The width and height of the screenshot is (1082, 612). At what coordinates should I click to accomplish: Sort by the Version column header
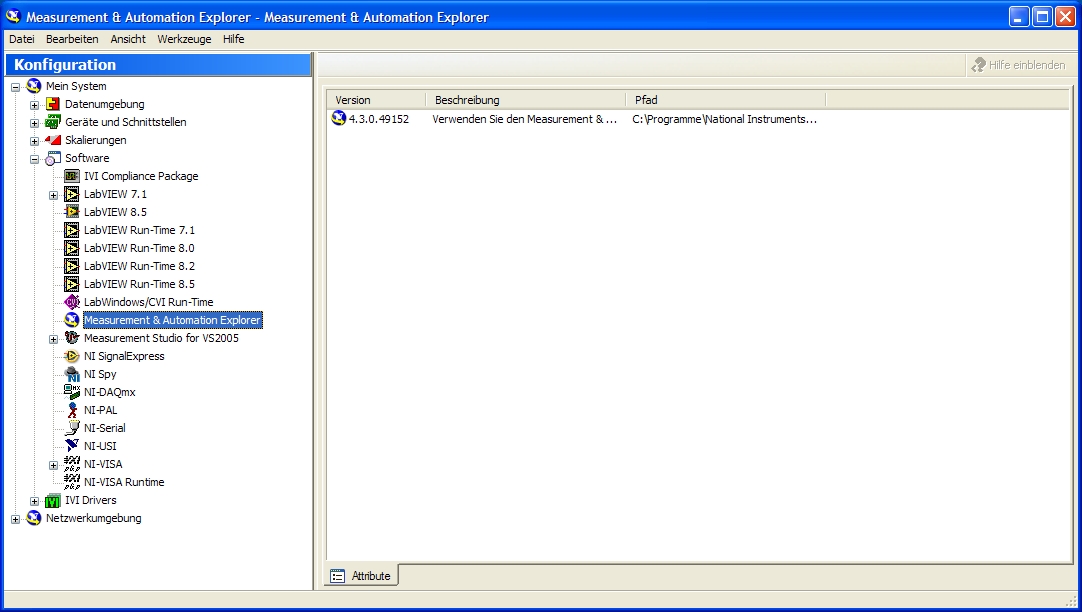pyautogui.click(x=376, y=100)
